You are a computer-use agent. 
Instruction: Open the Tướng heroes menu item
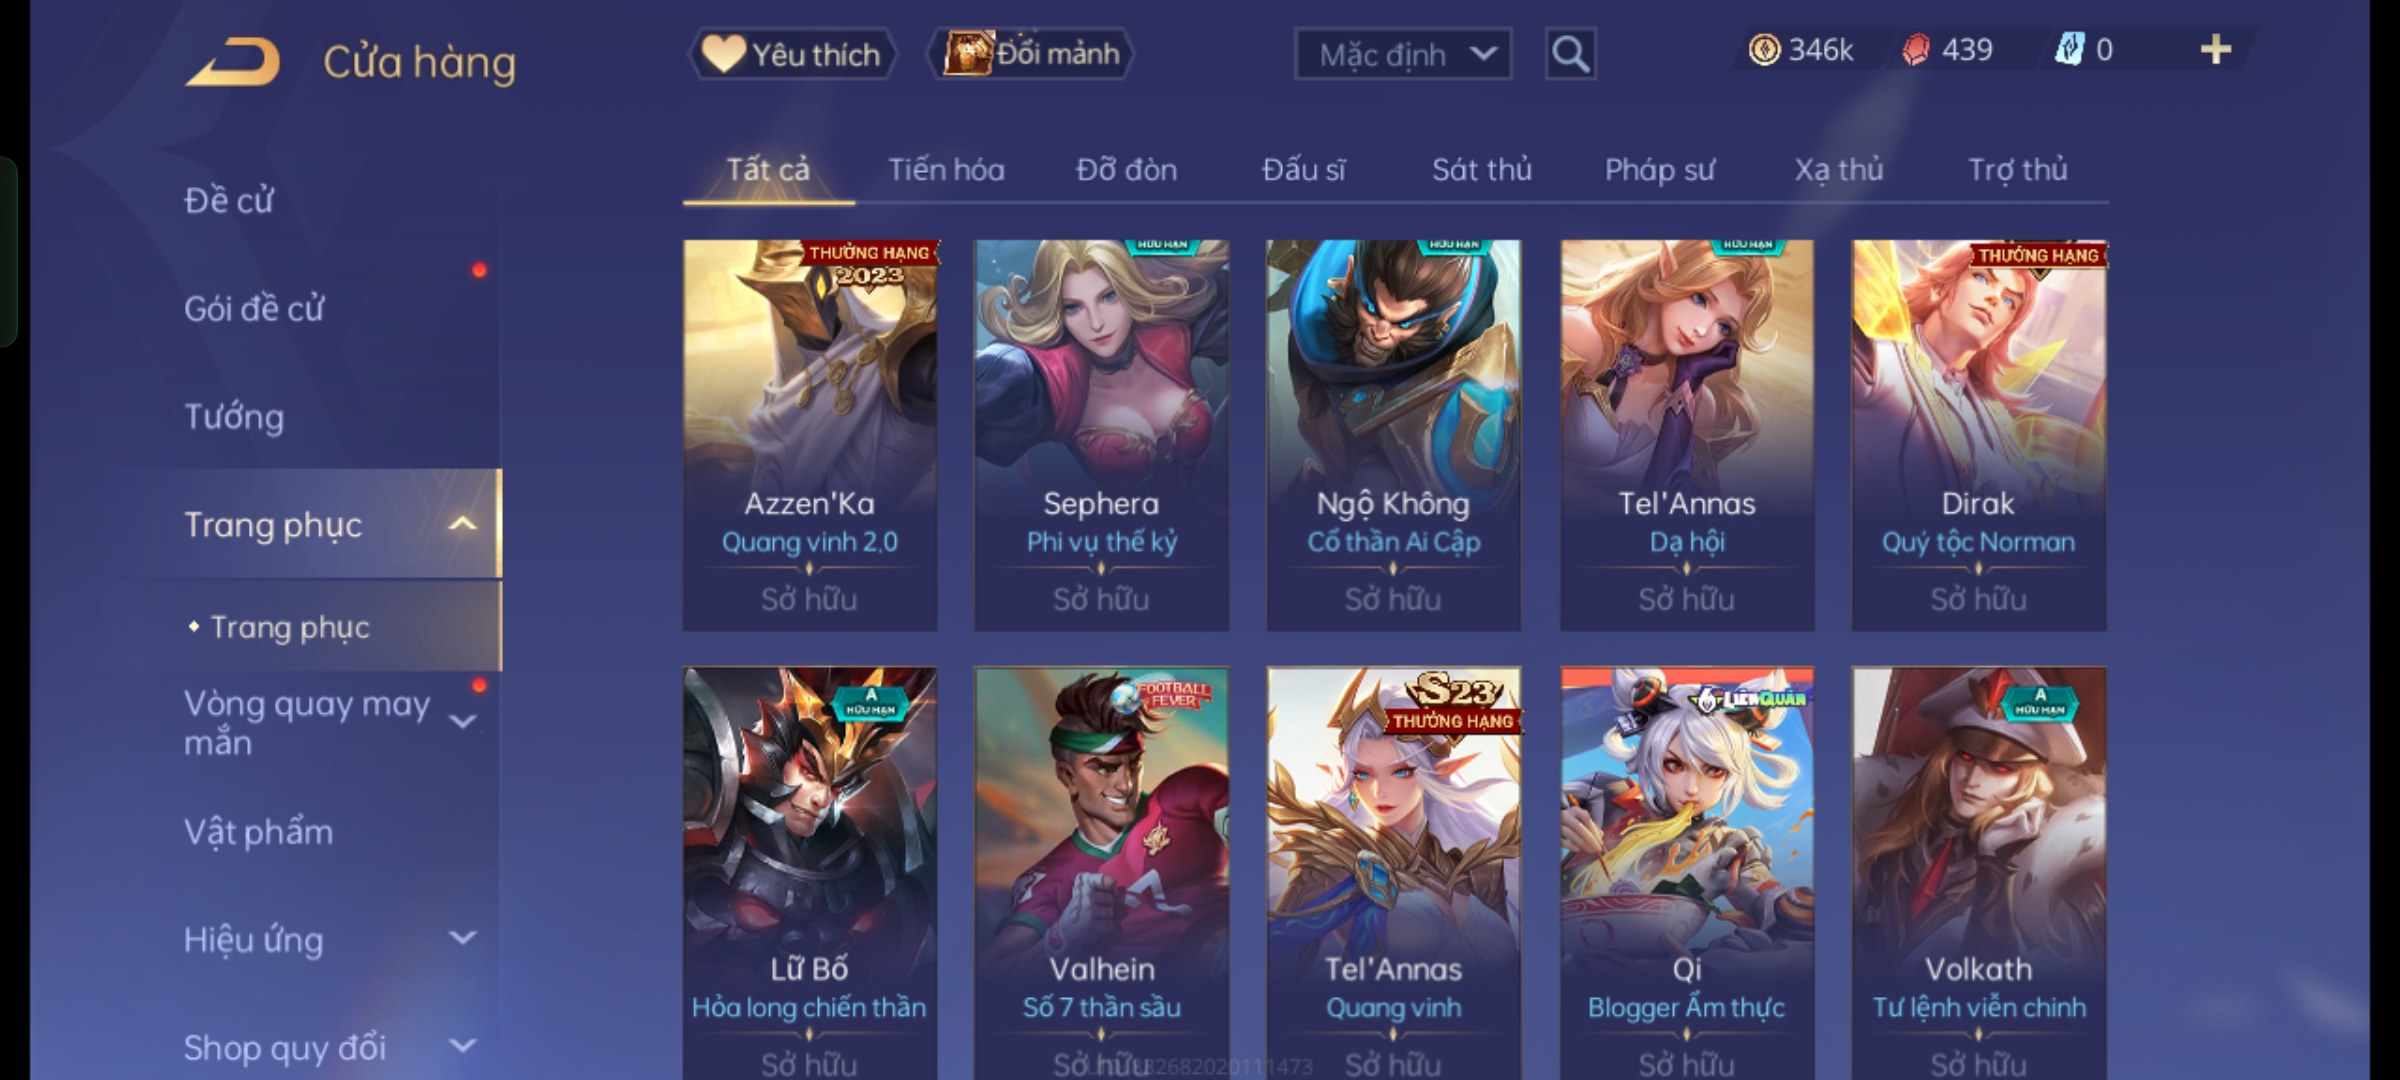tap(234, 416)
